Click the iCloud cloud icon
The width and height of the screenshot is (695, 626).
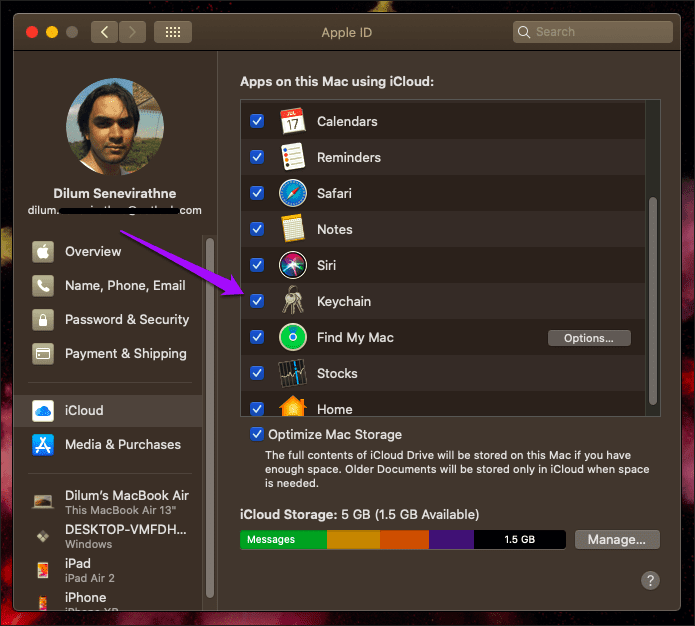tap(43, 411)
